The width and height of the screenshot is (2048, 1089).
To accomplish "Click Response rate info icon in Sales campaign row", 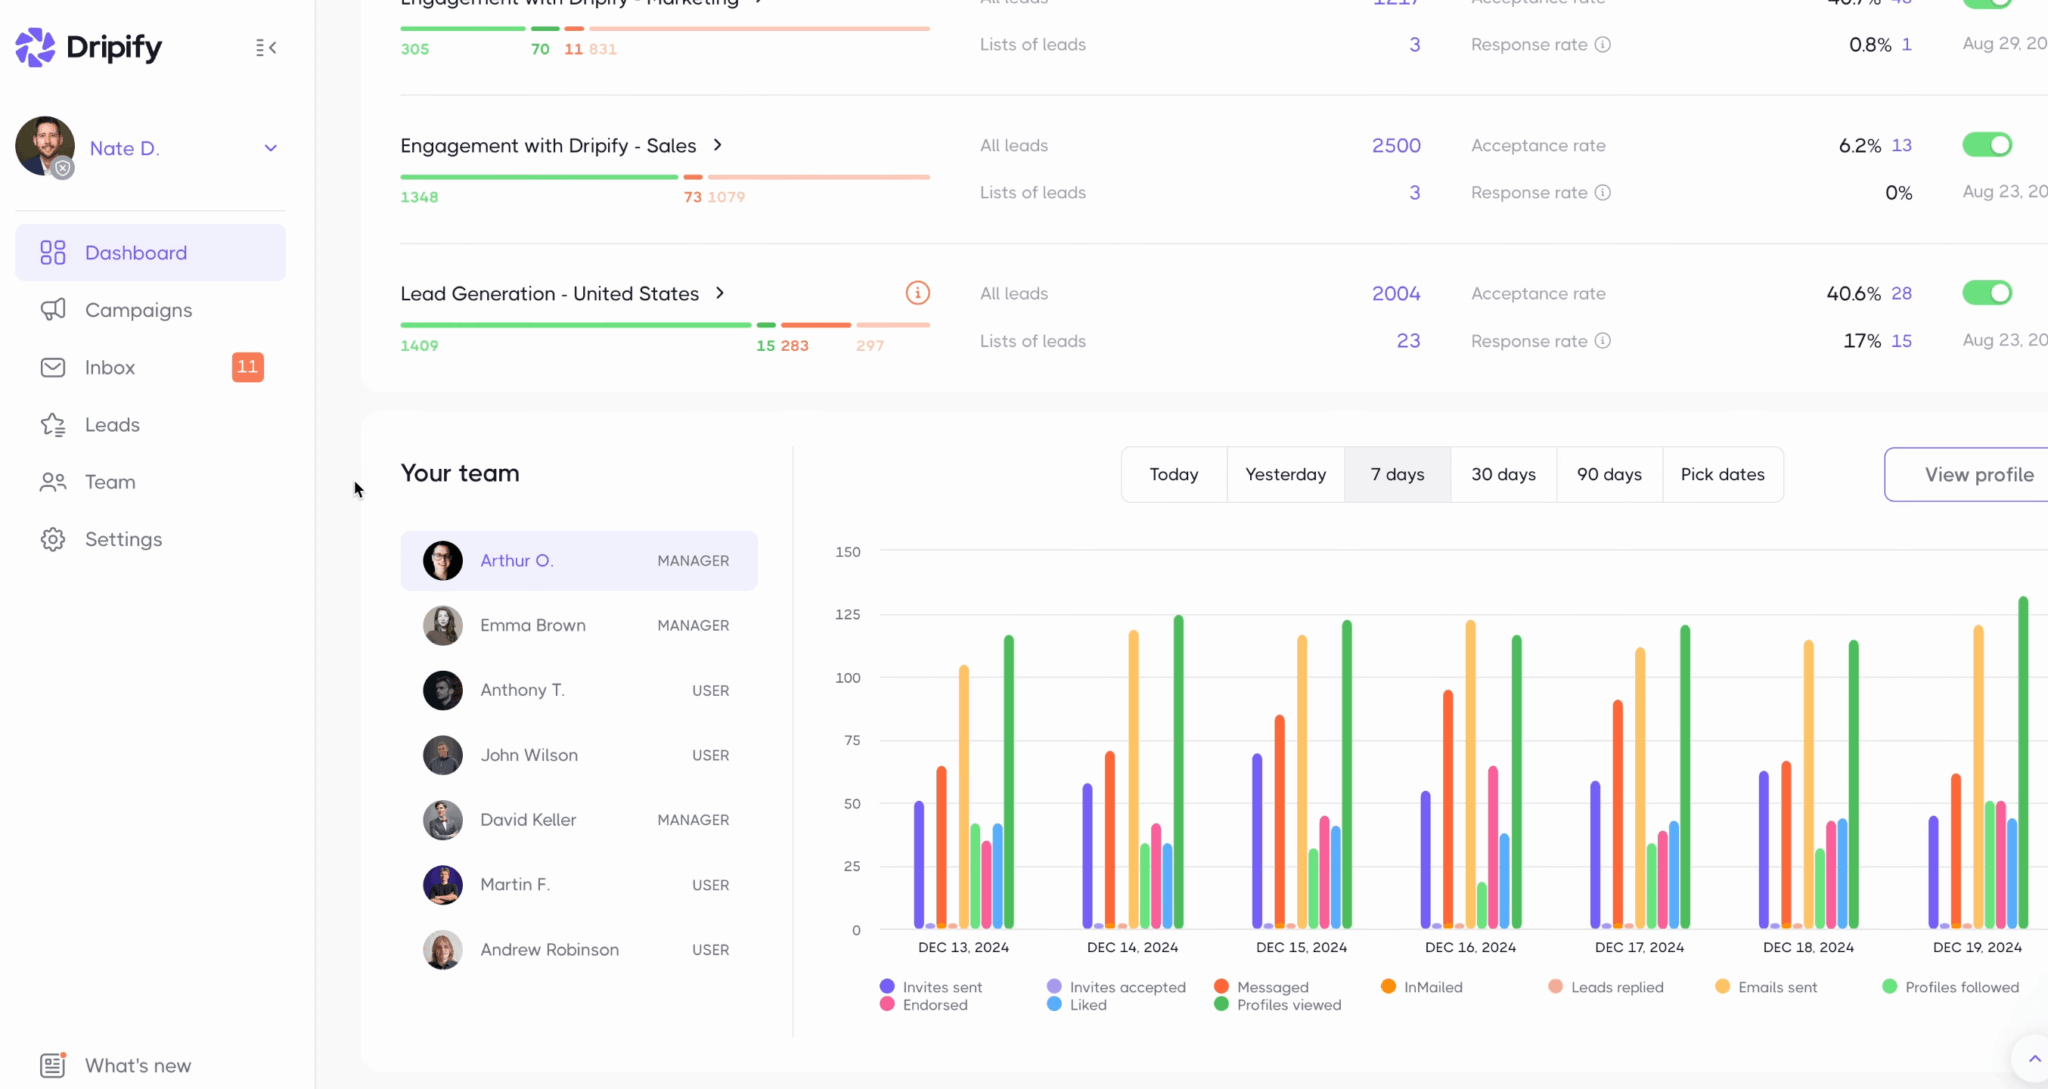I will [x=1602, y=192].
